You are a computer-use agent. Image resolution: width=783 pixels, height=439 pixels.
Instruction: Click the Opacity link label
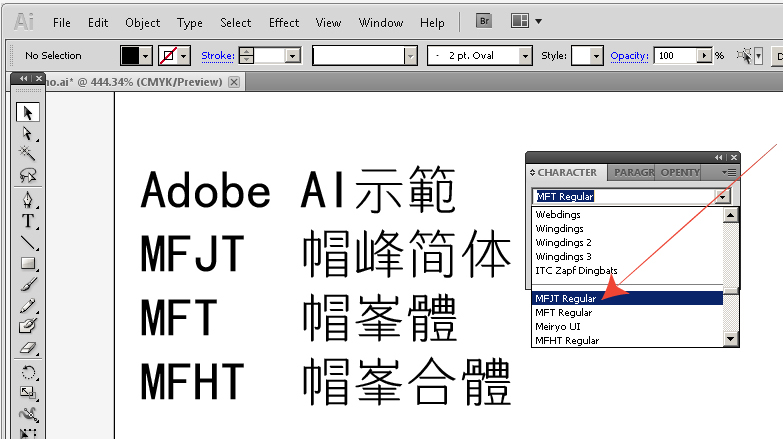click(629, 56)
